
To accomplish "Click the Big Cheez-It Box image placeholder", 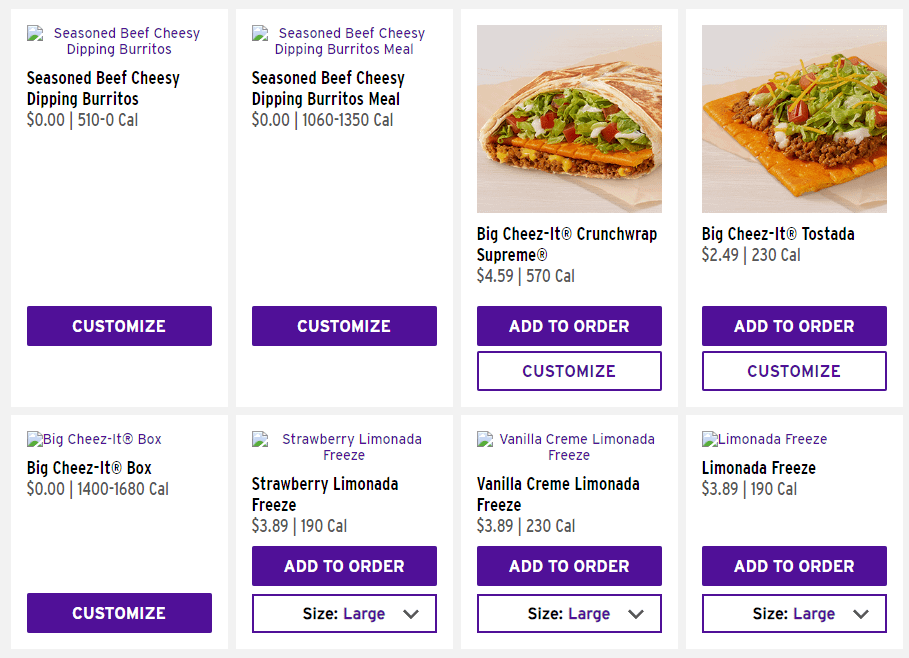I will coord(94,439).
